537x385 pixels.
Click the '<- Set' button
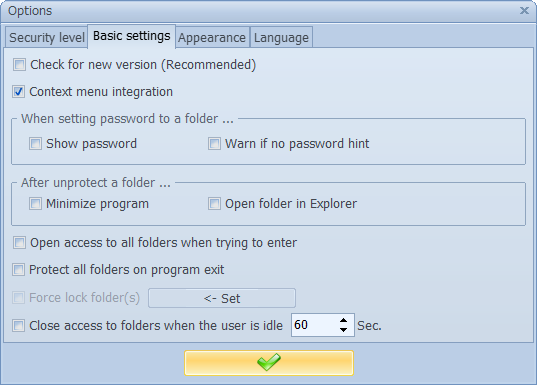[x=222, y=298]
